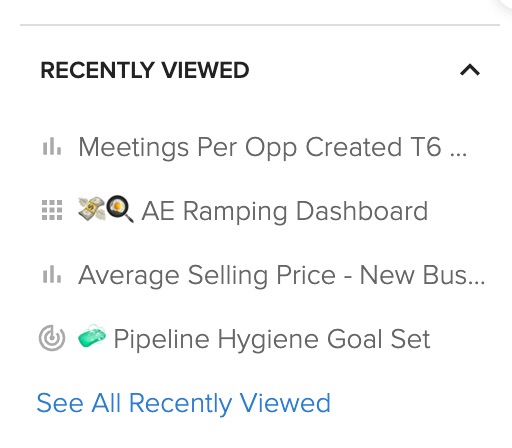Collapse the Recently Viewed section chevron
Screen dimensions: 512x448
470,70
